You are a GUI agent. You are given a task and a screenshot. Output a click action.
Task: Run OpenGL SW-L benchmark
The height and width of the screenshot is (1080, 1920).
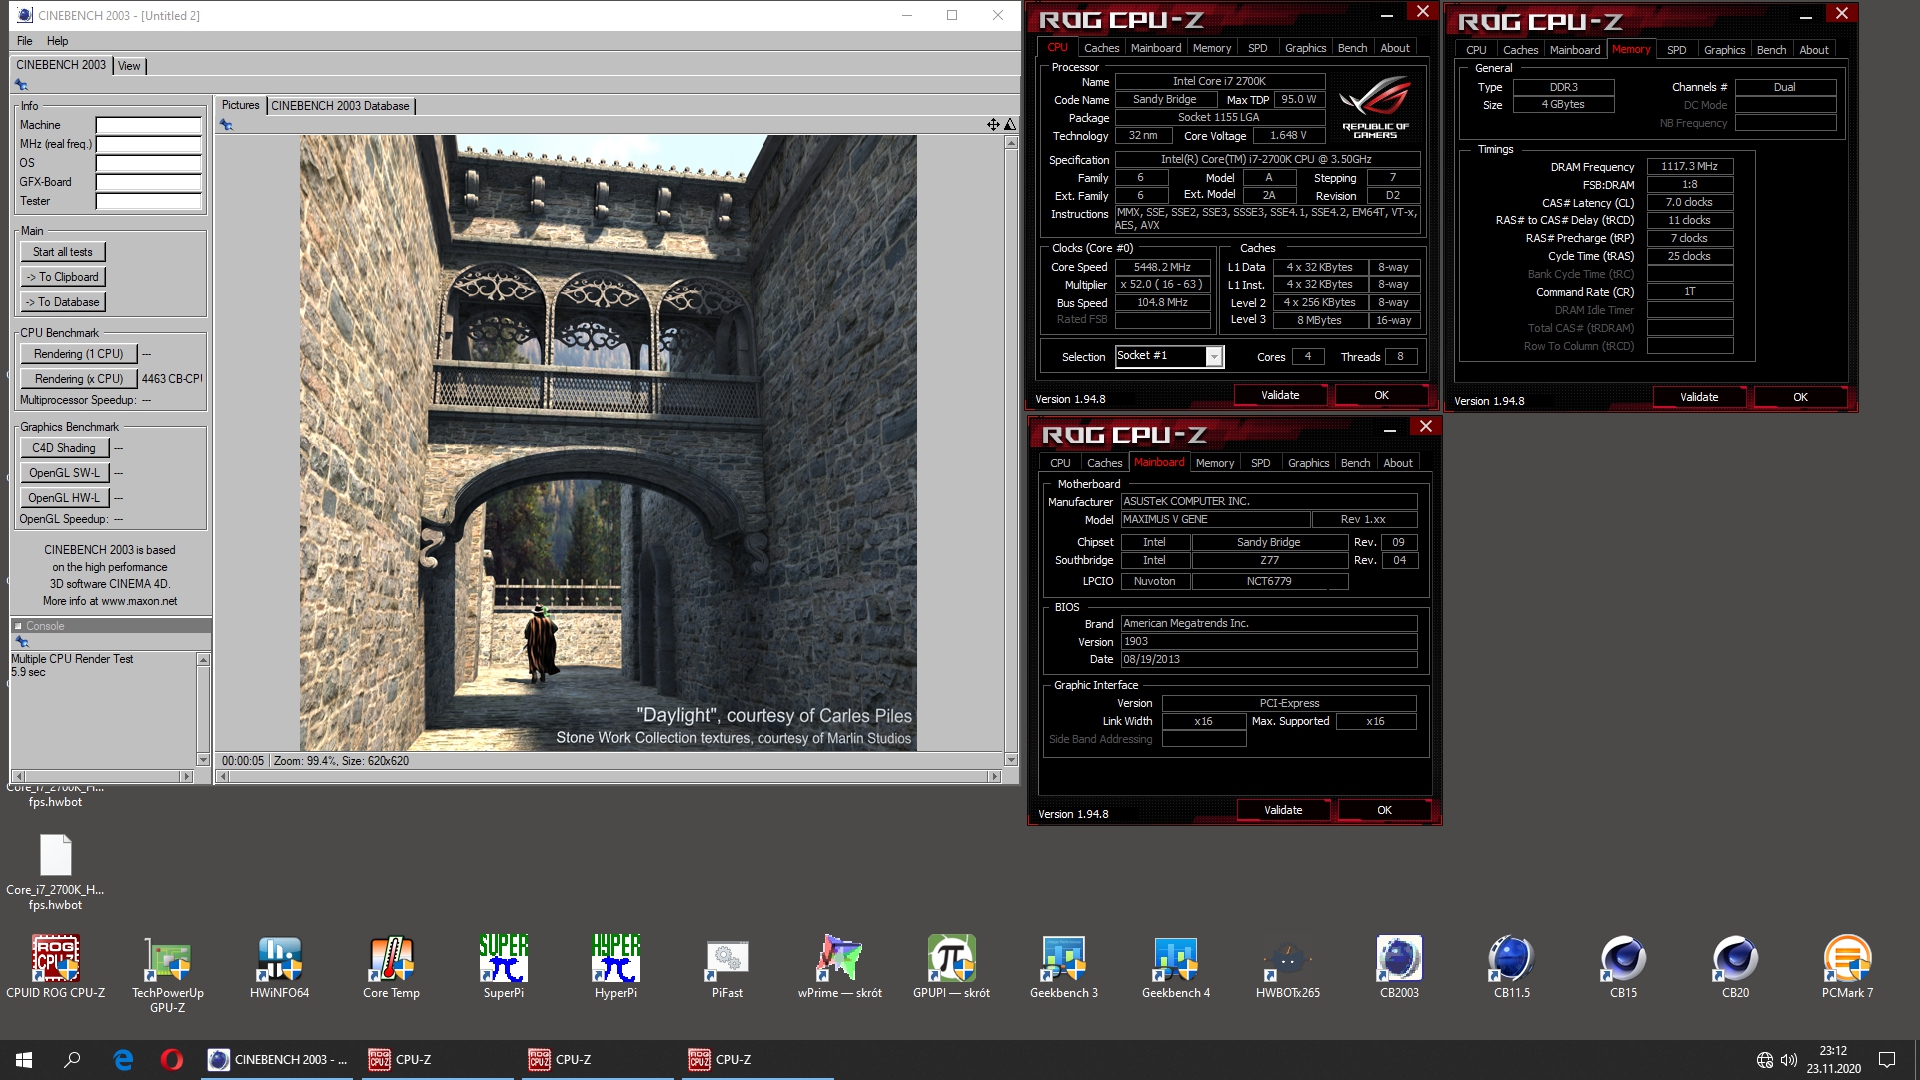[64, 473]
